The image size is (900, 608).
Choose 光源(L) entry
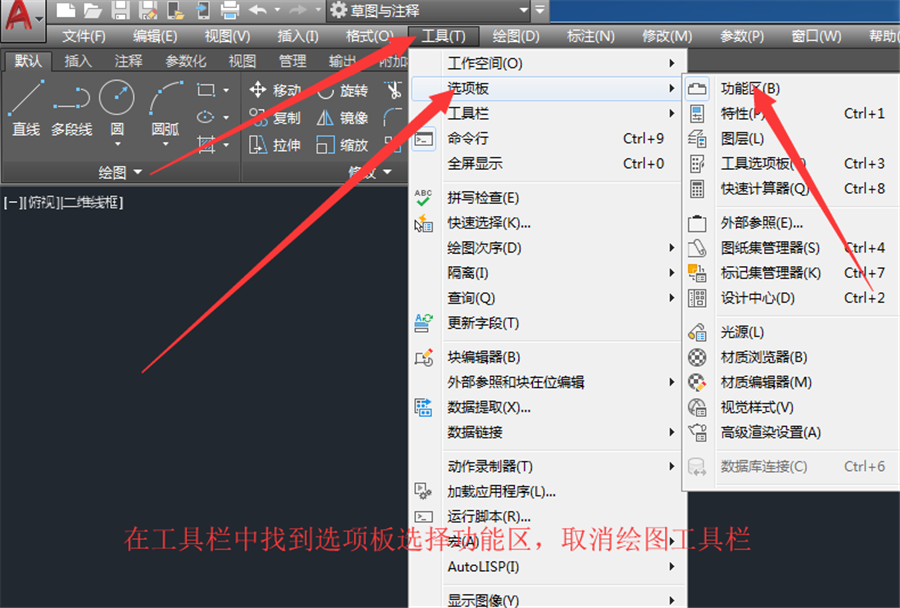click(791, 332)
